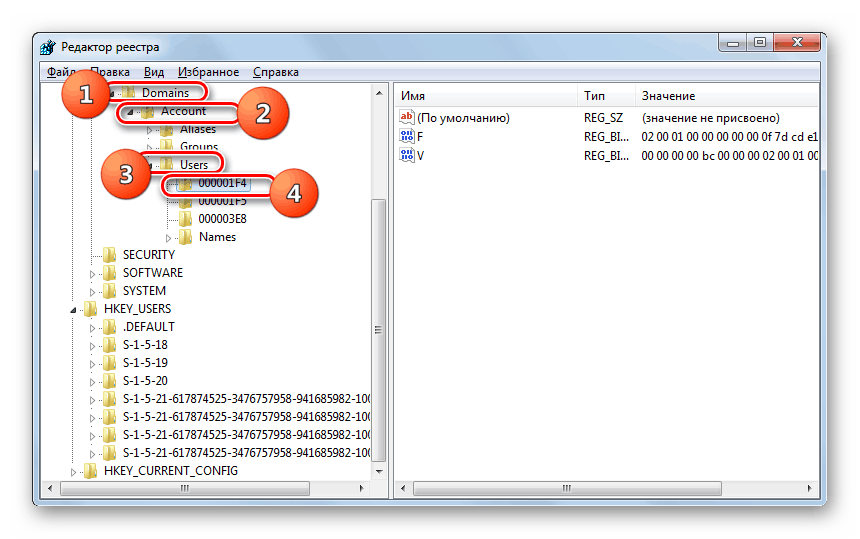Click the S-1-5-18 folder icon
This screenshot has height=539, width=860.
(110, 345)
